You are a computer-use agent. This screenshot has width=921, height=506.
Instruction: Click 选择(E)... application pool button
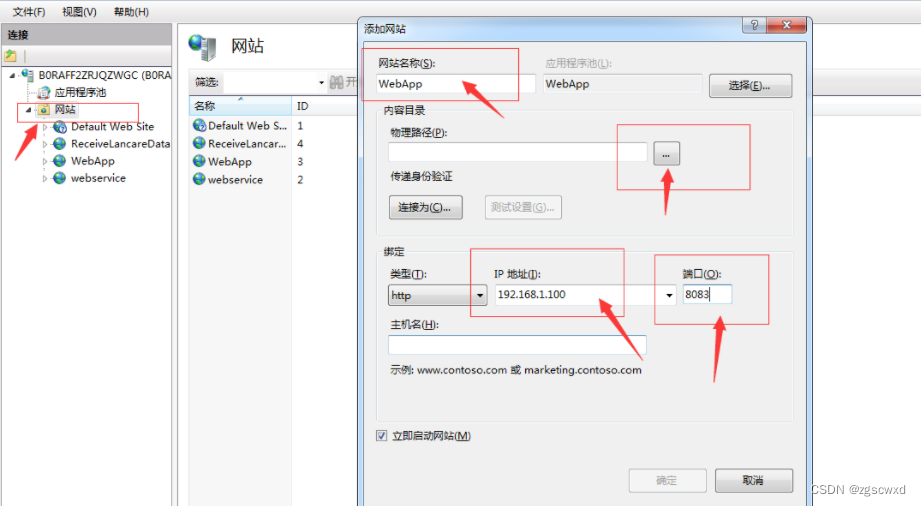tap(750, 86)
